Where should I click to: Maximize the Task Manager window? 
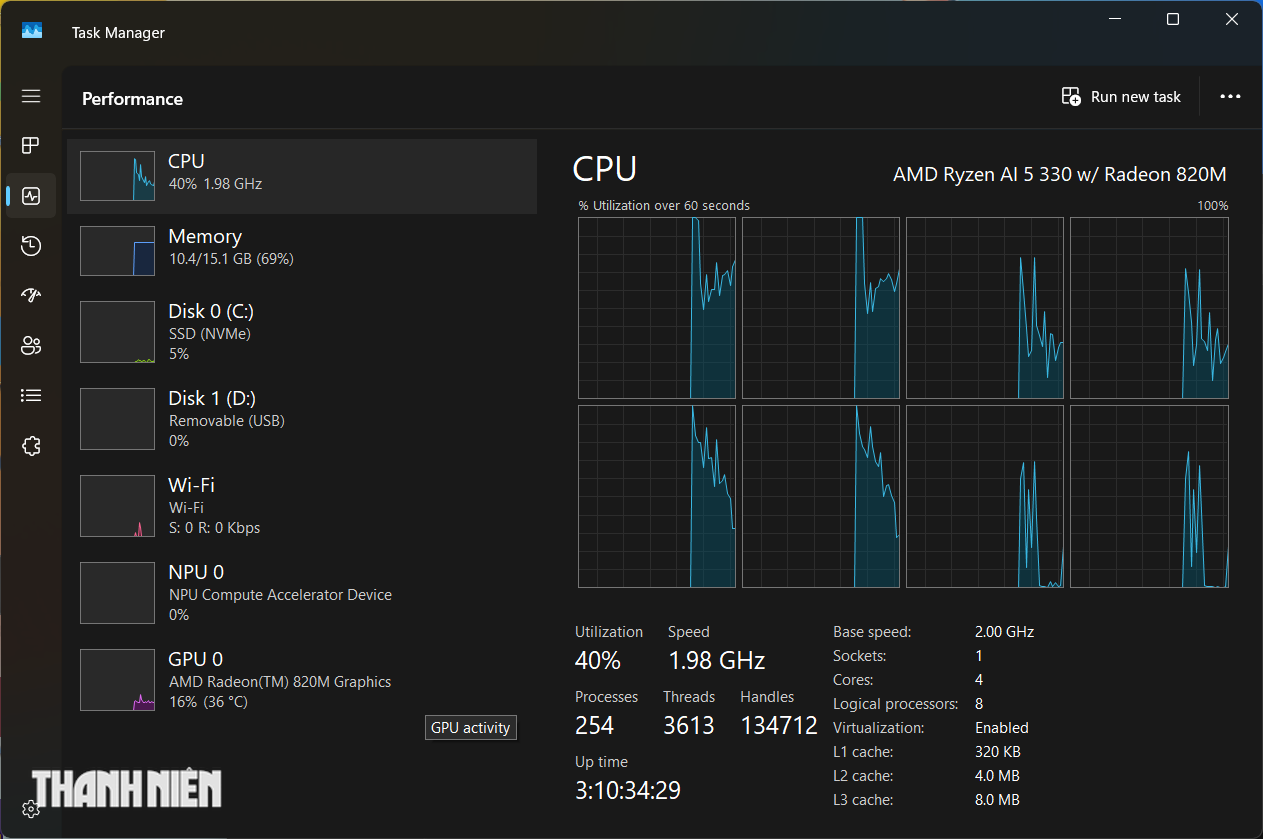1173,19
